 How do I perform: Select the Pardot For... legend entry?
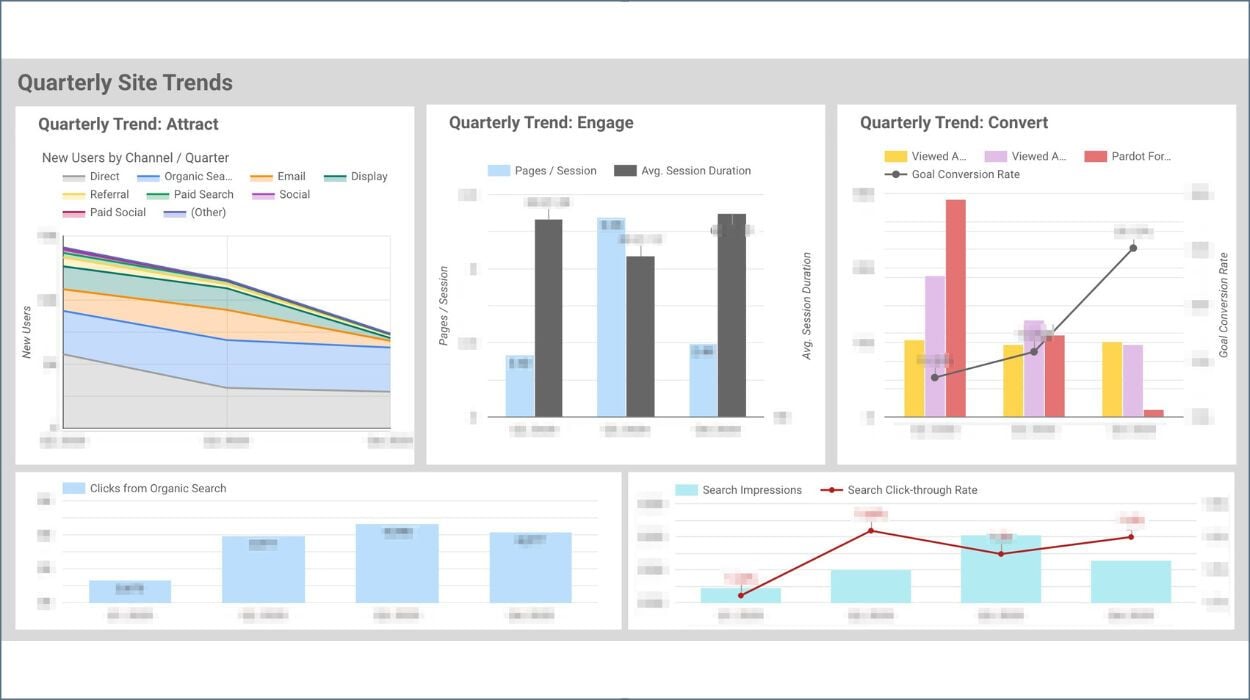tap(1128, 156)
